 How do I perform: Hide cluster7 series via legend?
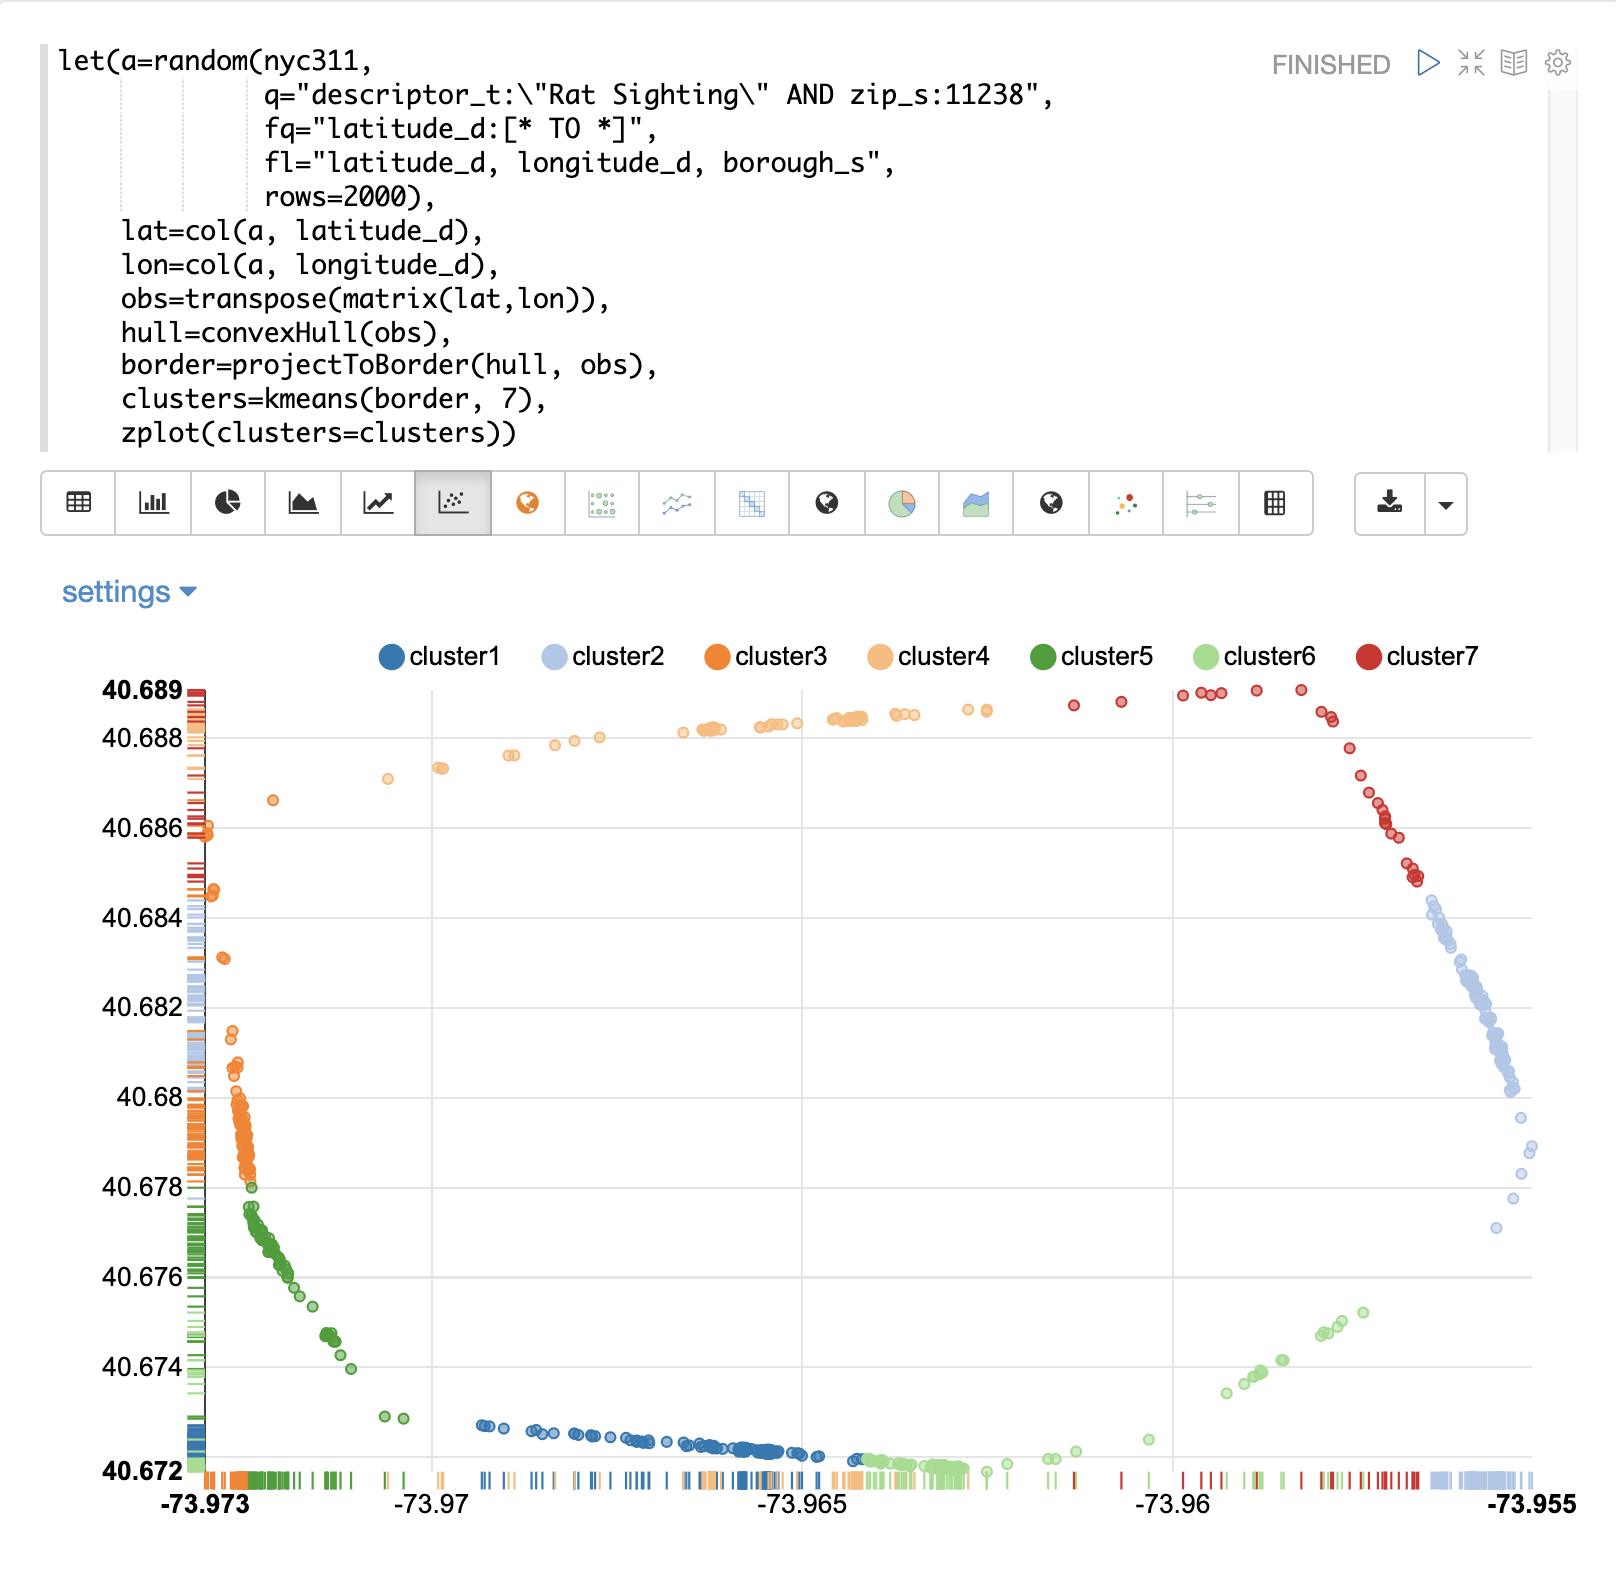point(1416,657)
